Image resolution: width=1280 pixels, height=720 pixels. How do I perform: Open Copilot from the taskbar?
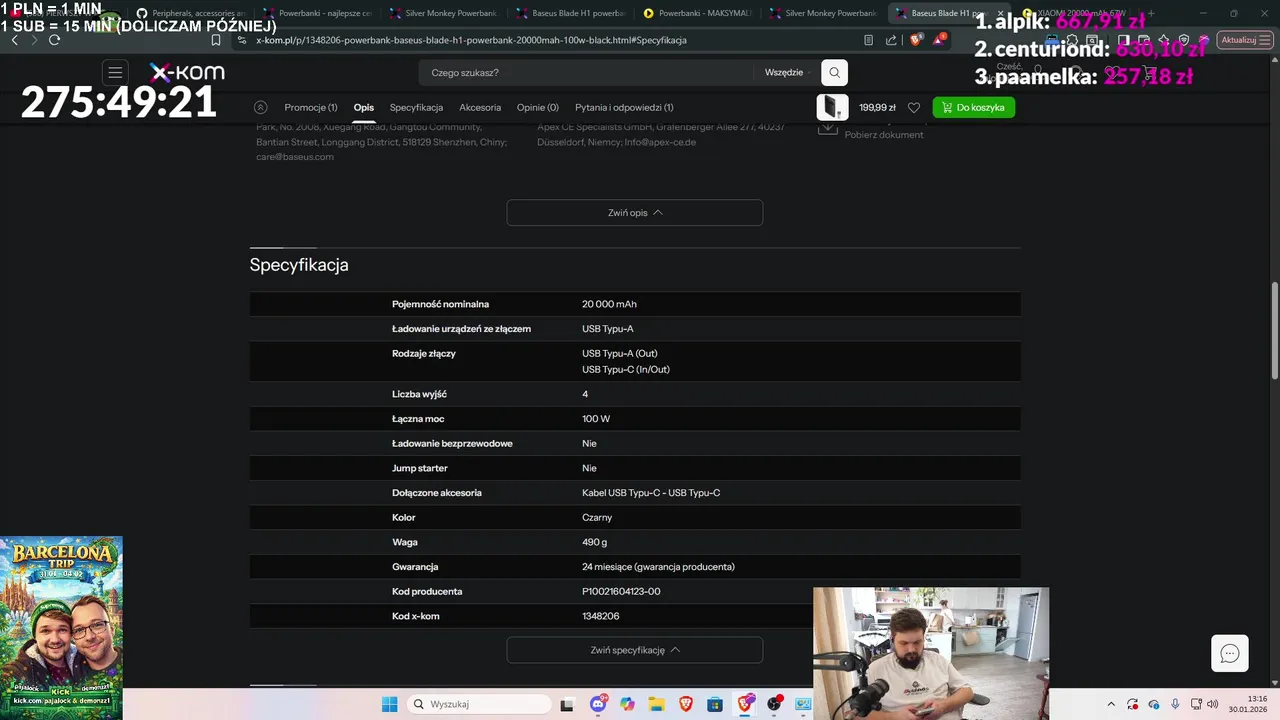pos(627,704)
